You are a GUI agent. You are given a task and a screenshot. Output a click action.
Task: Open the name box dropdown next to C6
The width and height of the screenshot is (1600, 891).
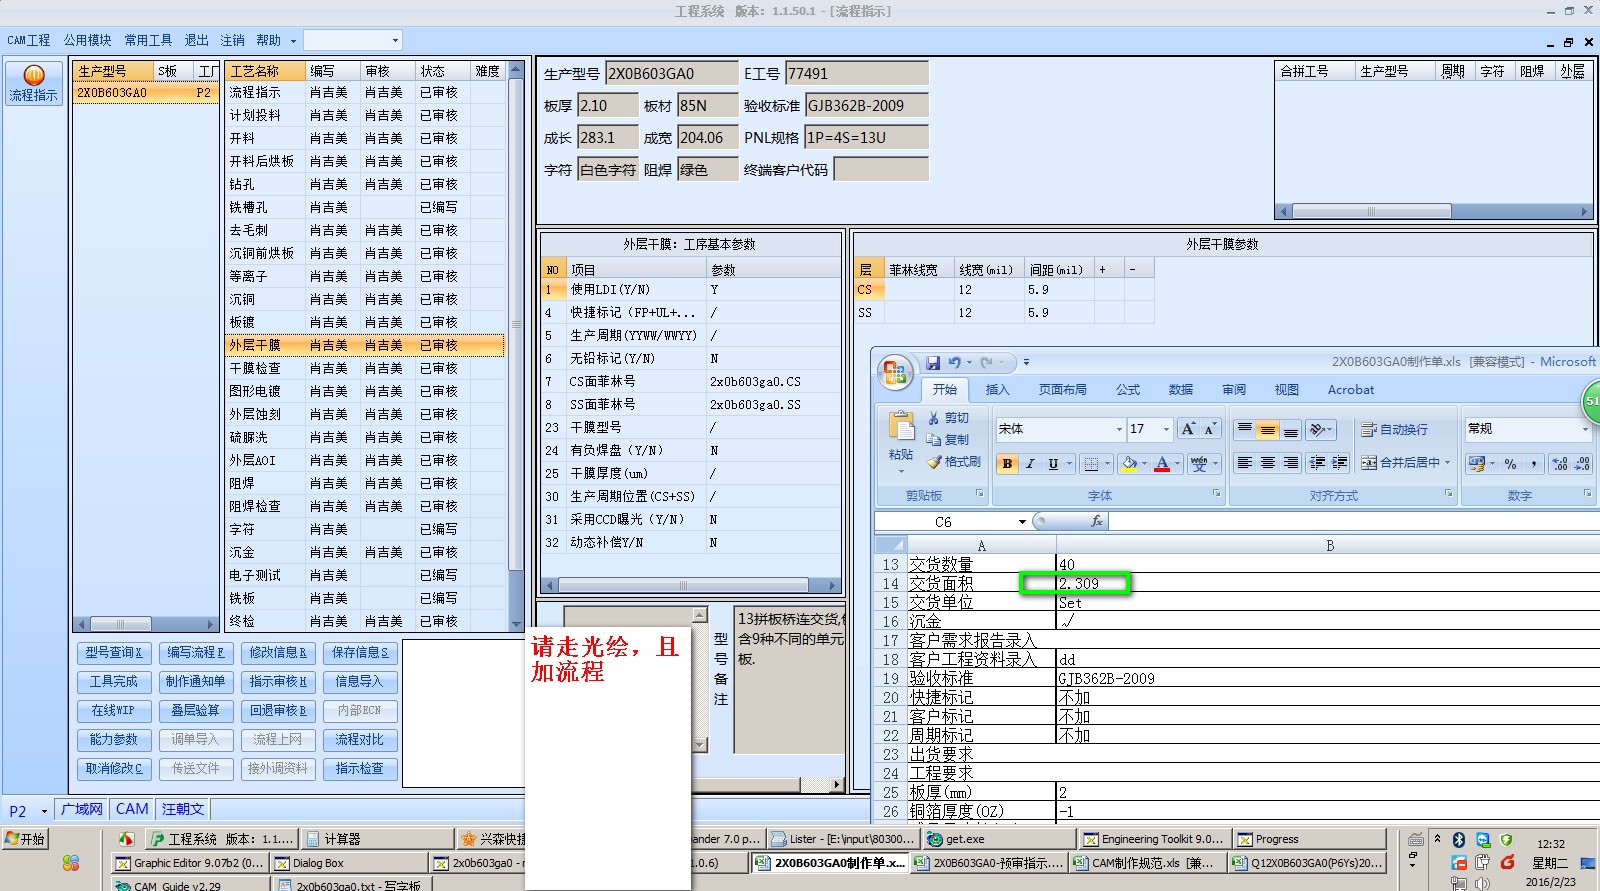point(1022,521)
